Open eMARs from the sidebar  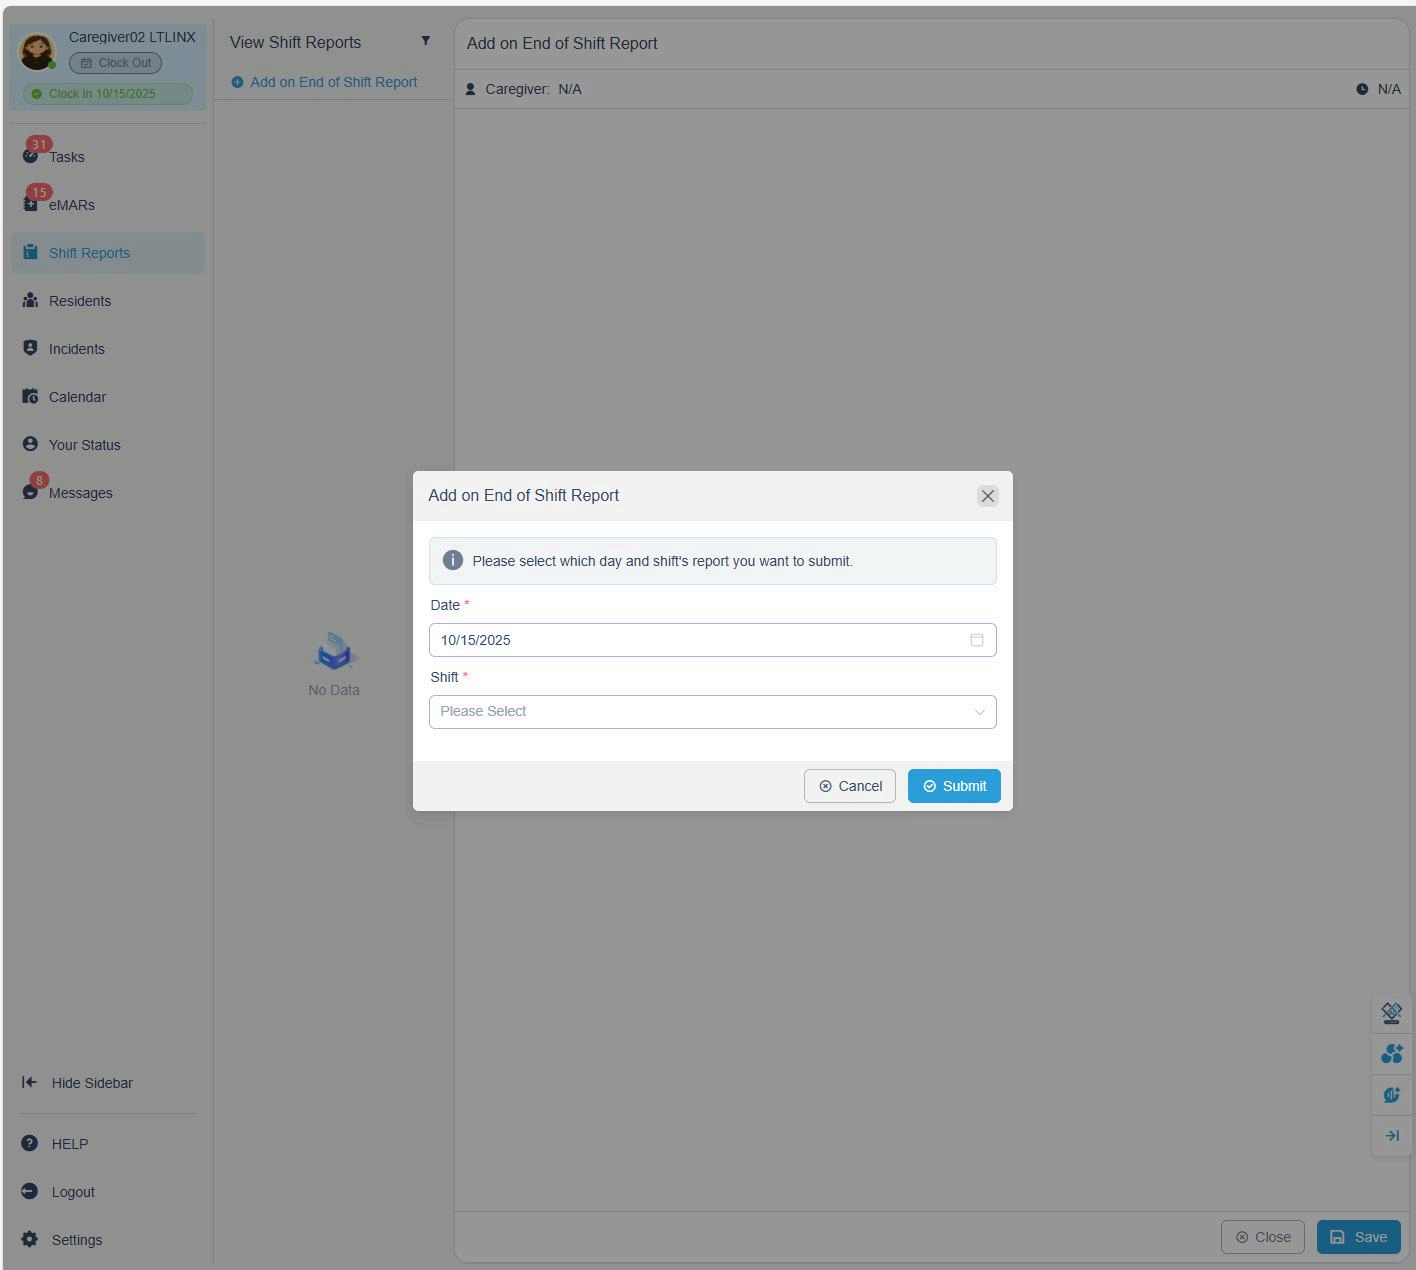[72, 205]
